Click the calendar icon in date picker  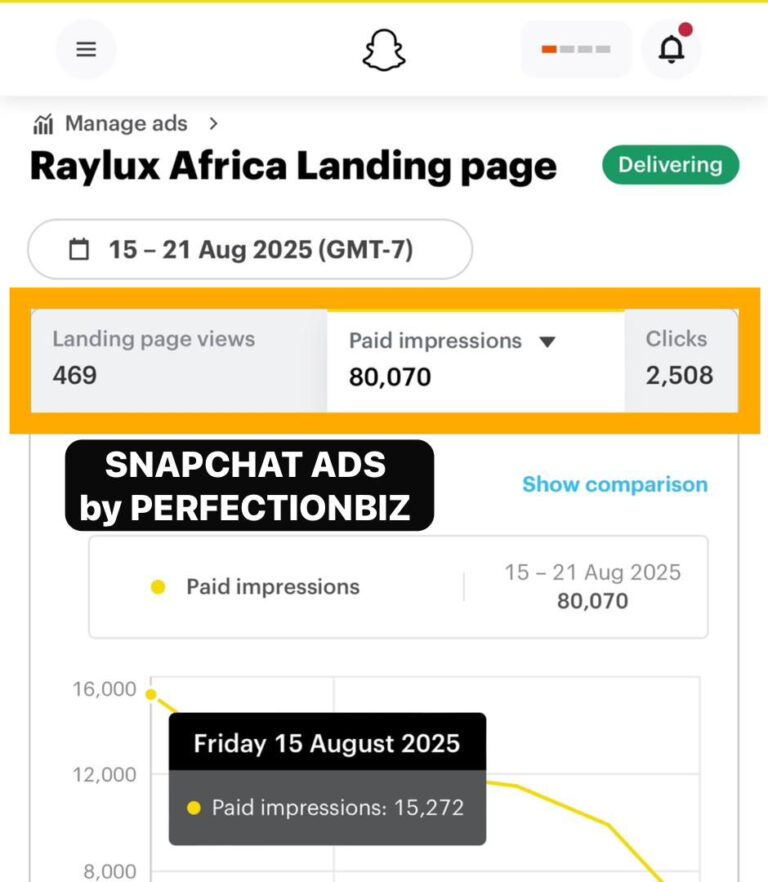79,249
